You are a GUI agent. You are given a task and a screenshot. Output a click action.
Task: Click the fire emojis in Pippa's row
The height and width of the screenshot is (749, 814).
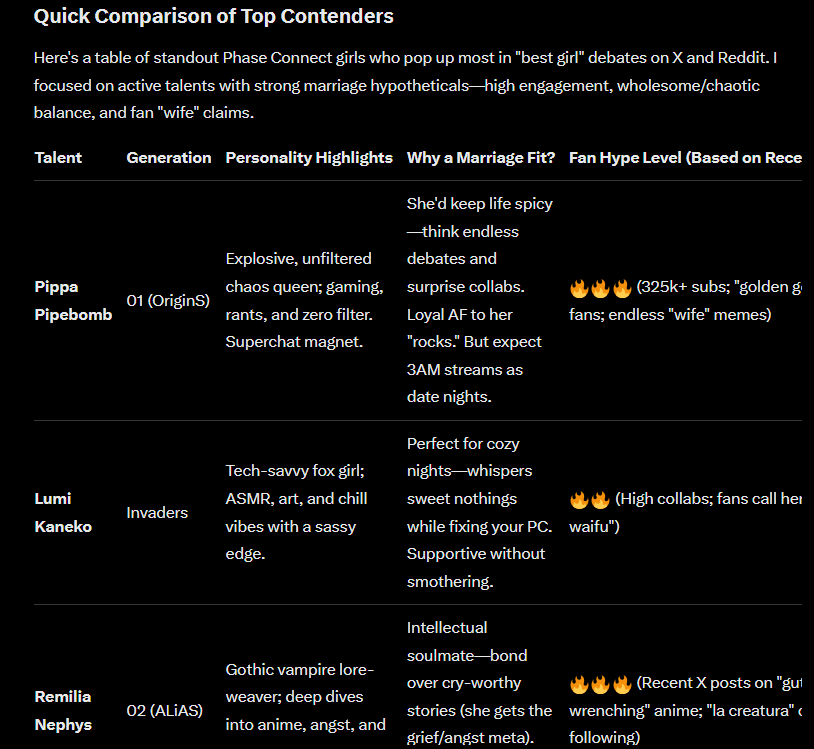600,288
